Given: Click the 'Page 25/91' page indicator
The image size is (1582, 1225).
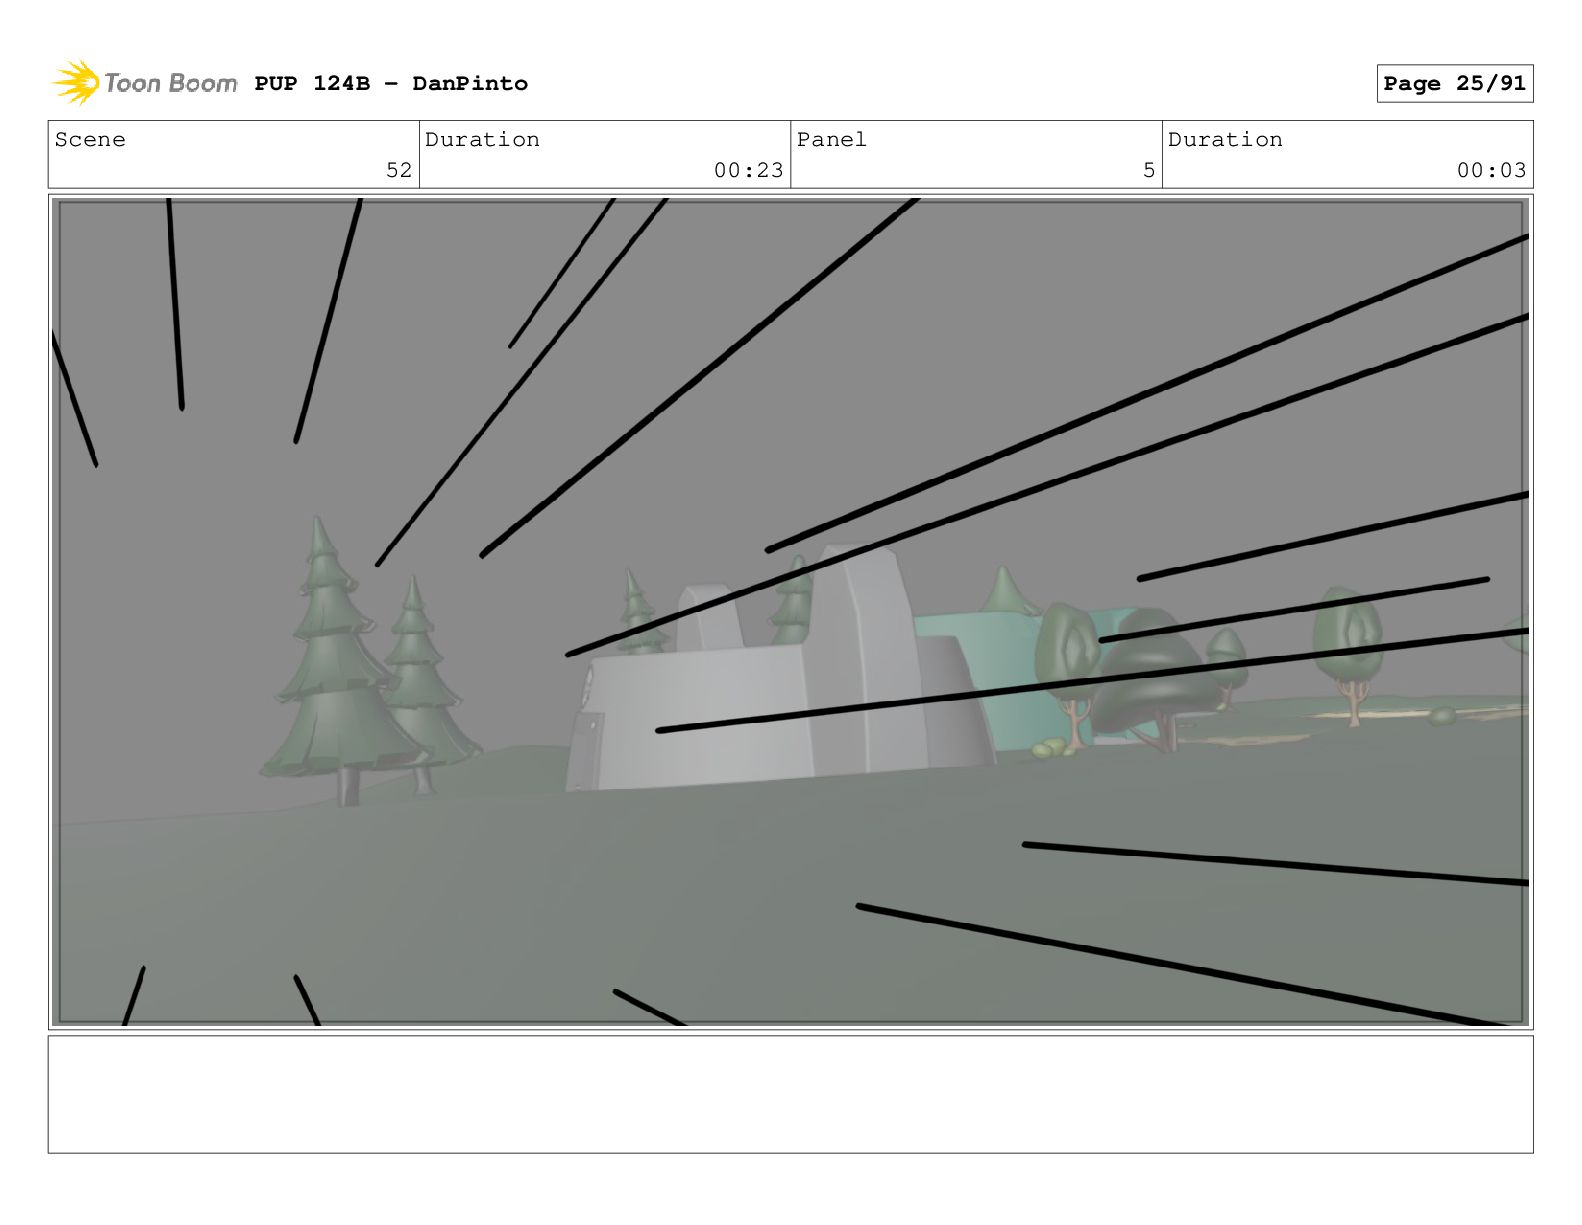Looking at the screenshot, I should coord(1455,83).
